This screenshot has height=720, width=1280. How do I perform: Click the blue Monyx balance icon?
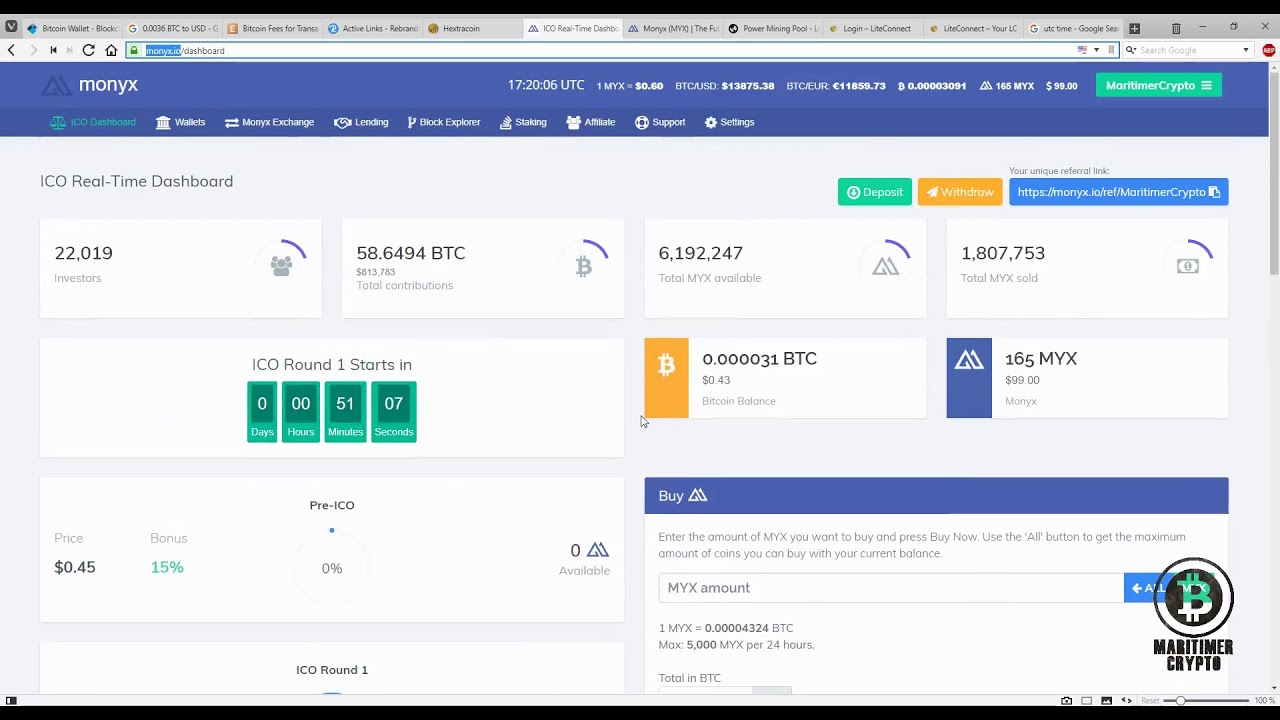click(969, 377)
